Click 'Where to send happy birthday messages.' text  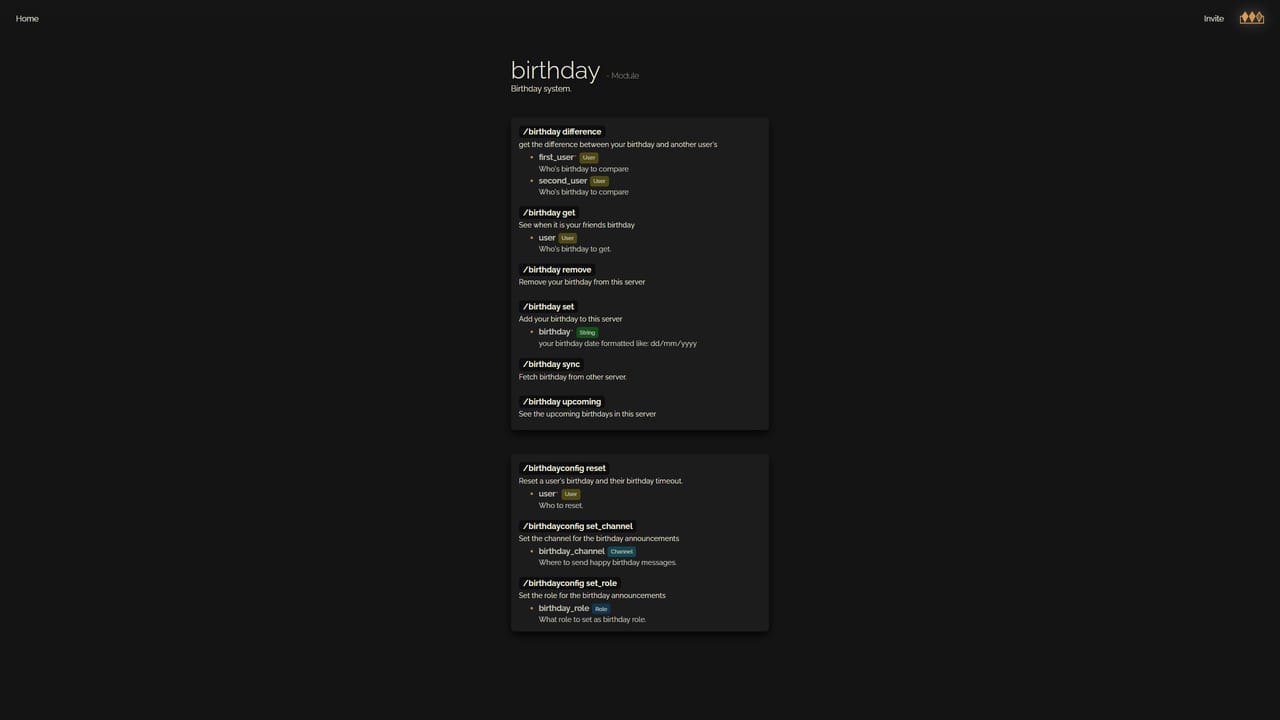coord(607,562)
